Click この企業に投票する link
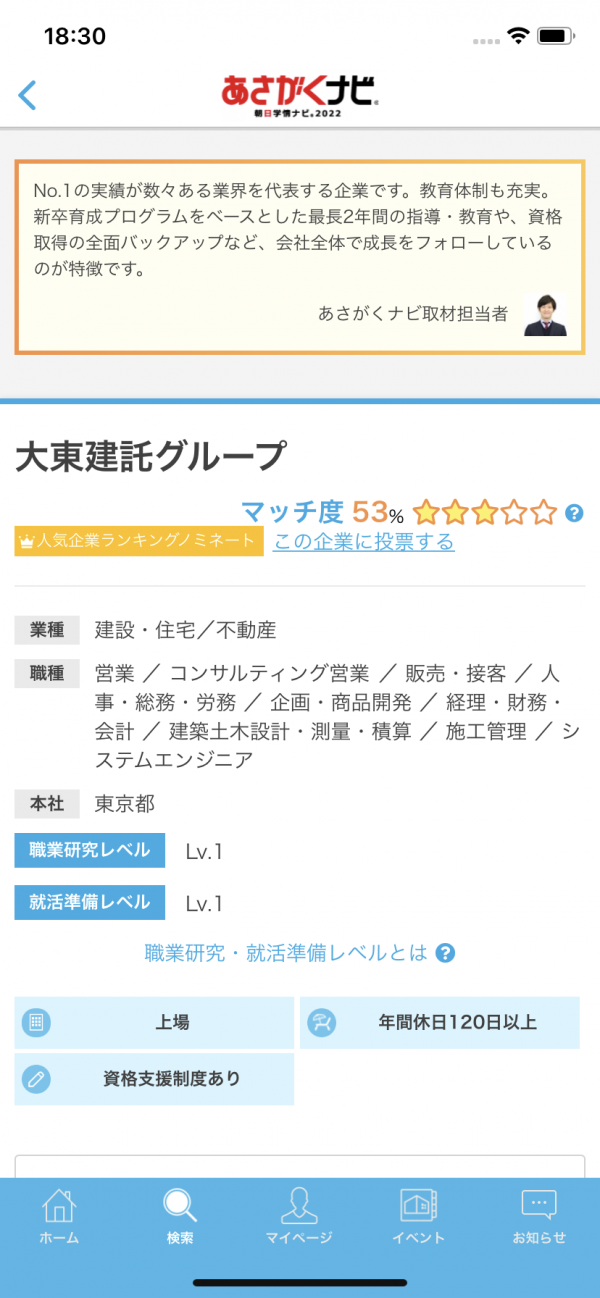Screen dimensions: 600x1298 (x=364, y=542)
